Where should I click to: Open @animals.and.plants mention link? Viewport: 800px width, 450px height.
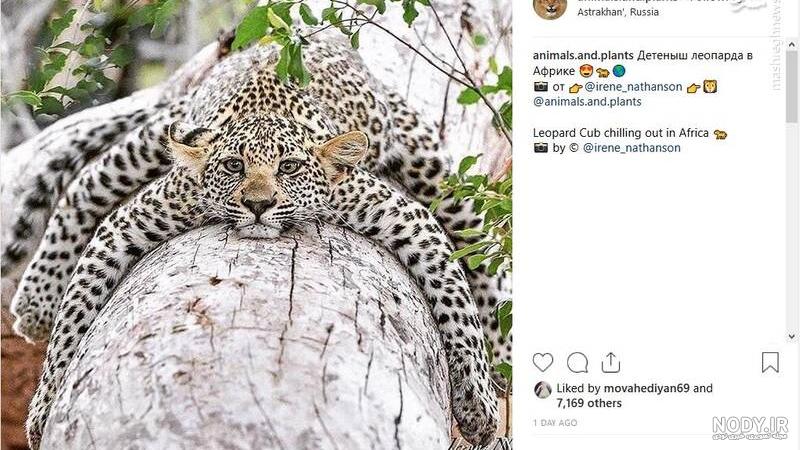coord(587,102)
